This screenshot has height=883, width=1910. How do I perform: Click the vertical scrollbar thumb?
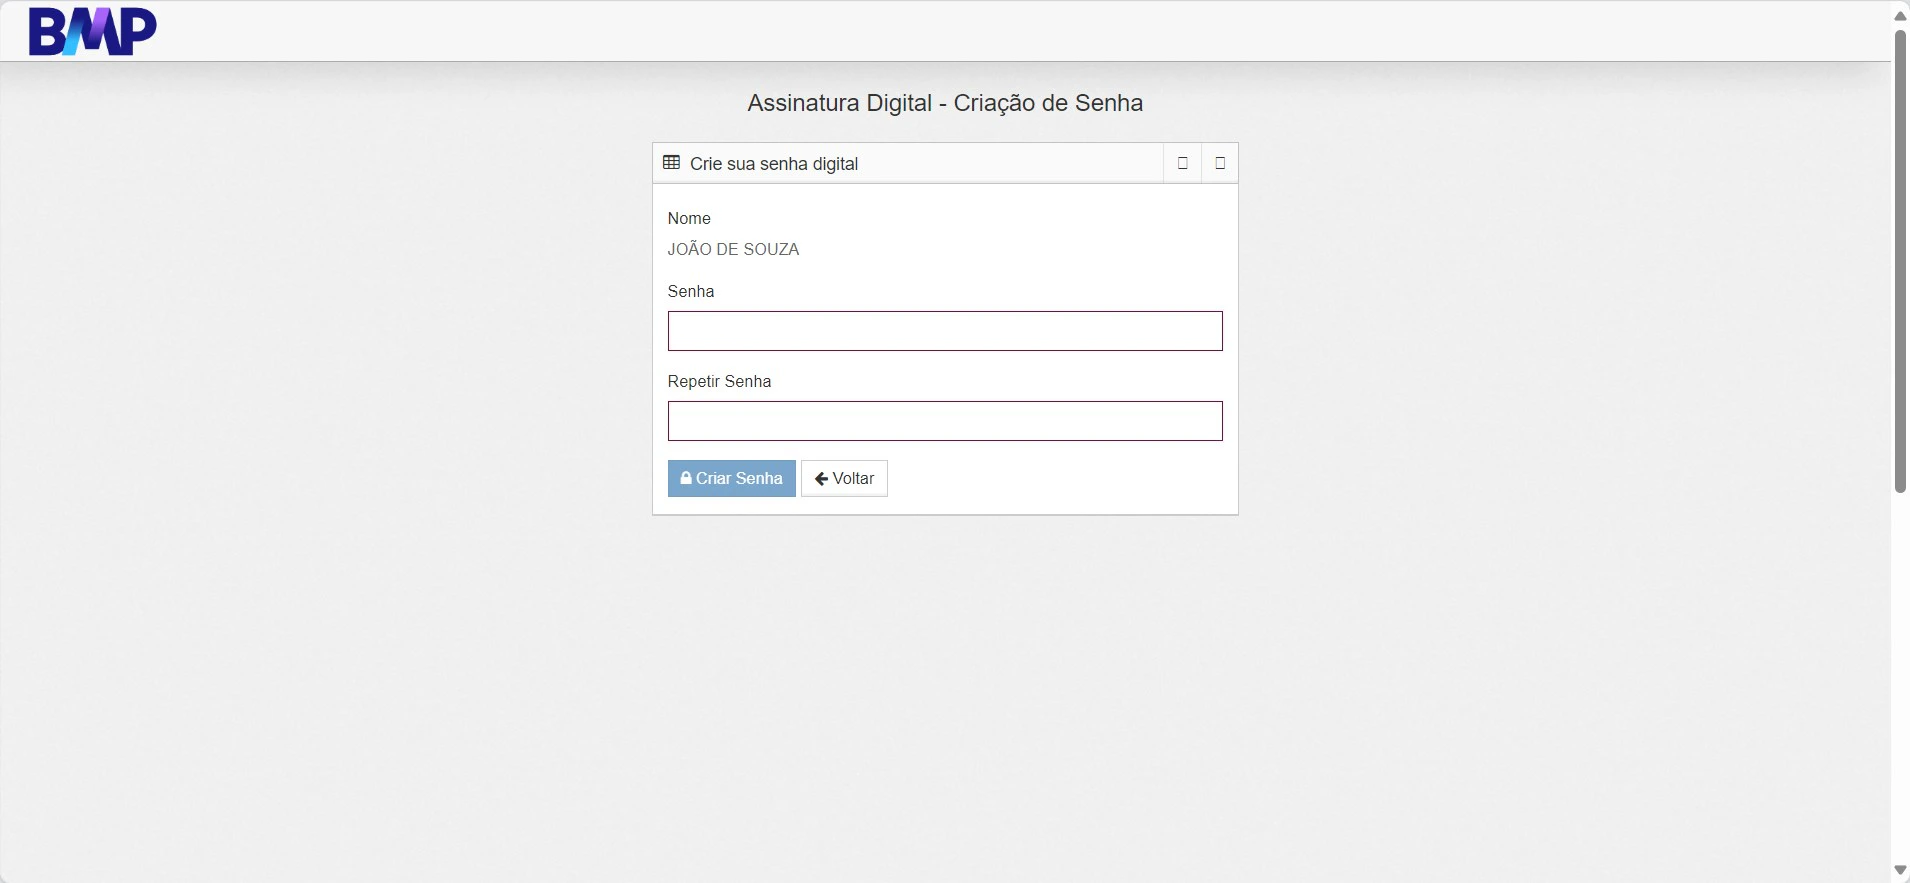[x=1900, y=261]
